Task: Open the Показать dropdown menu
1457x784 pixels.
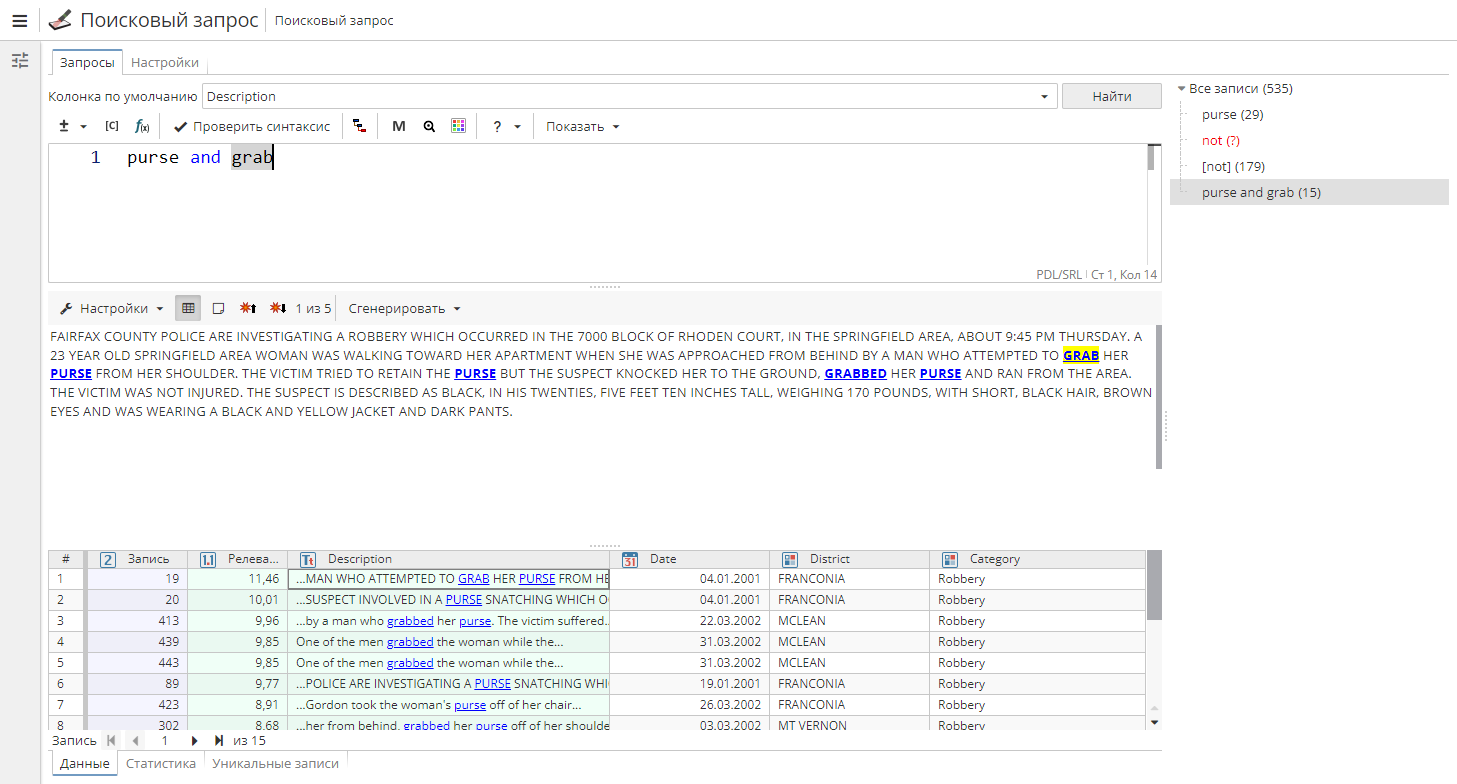Action: pyautogui.click(x=583, y=126)
